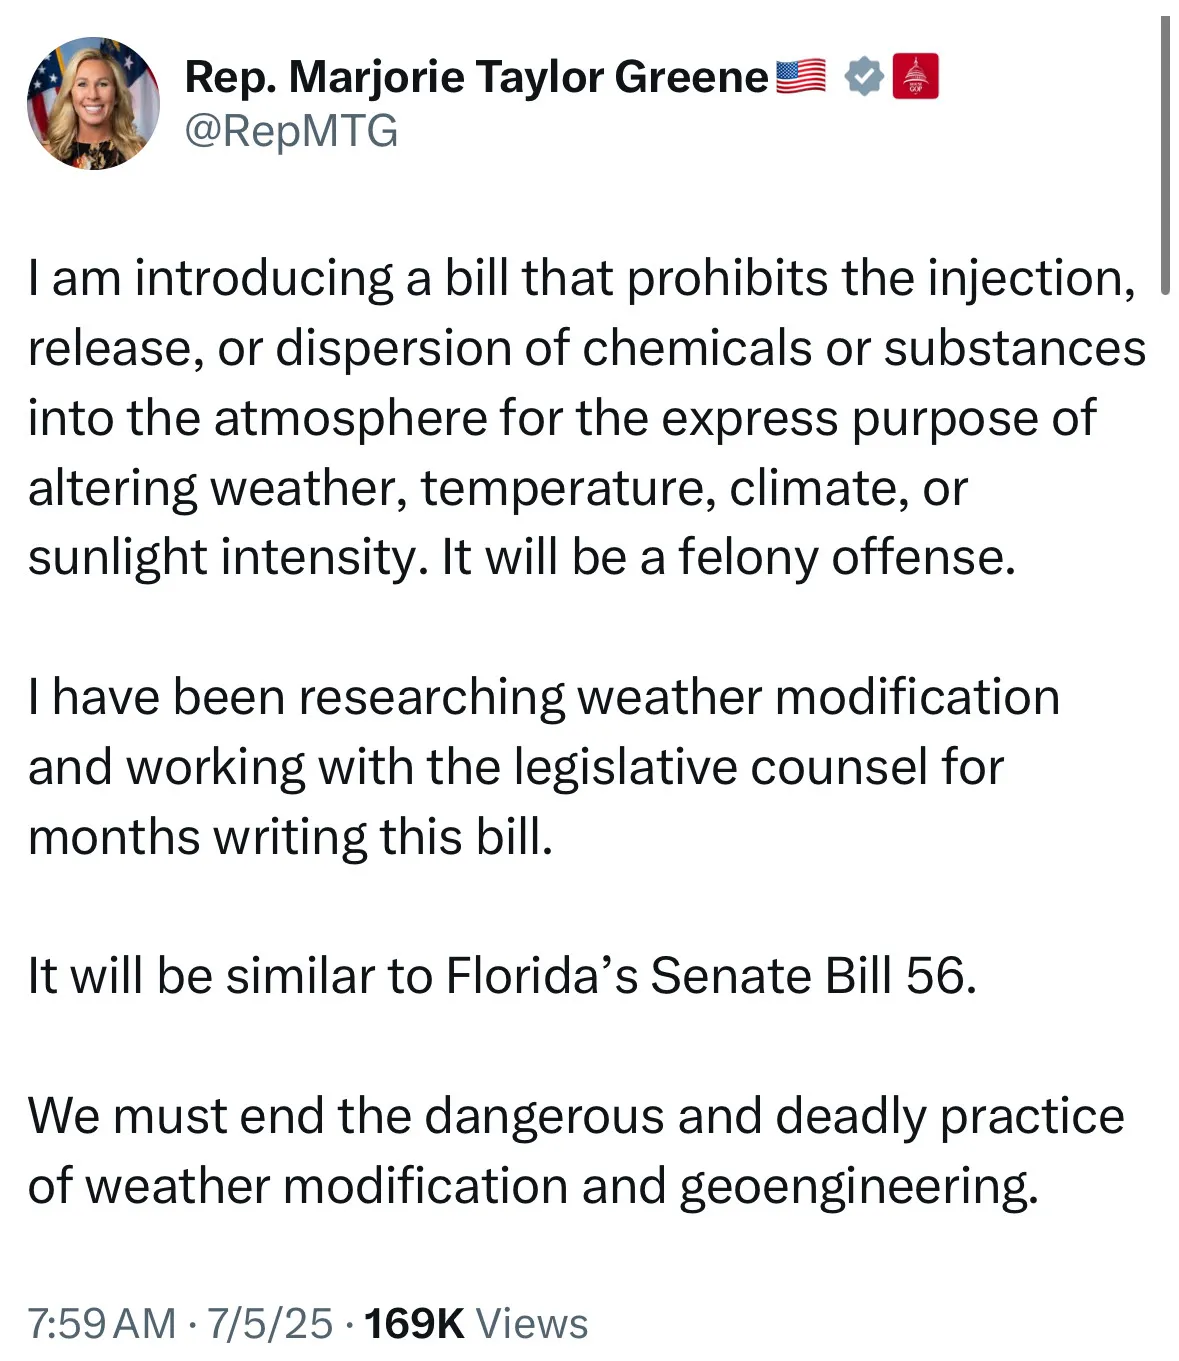Open the 169K view count number
This screenshot has height=1361, width=1179.
pyautogui.click(x=415, y=1323)
